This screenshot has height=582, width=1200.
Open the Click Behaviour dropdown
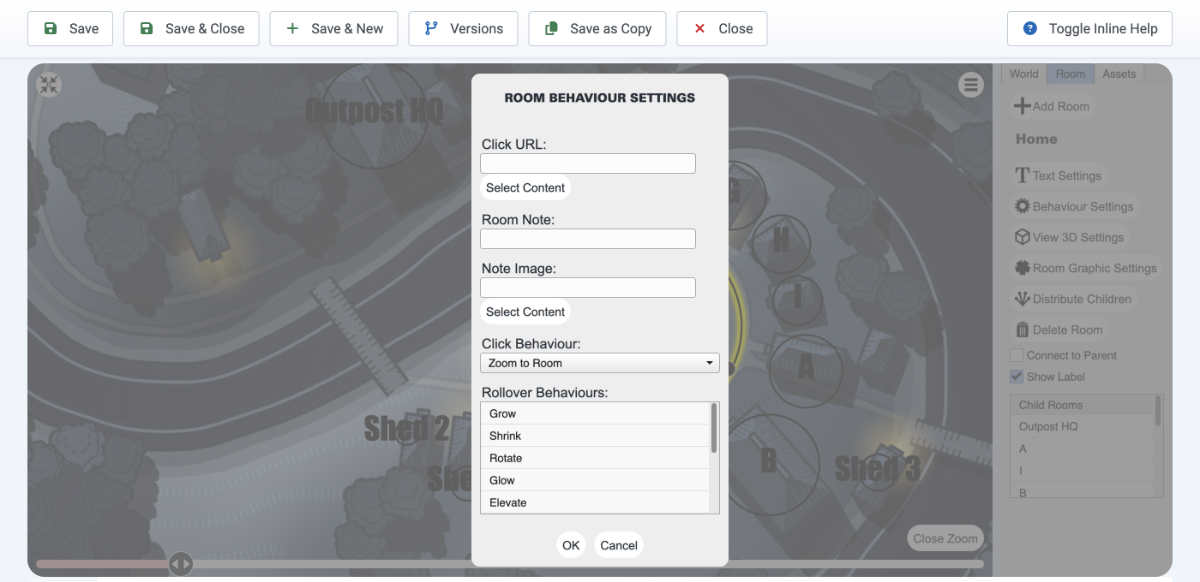(x=600, y=363)
